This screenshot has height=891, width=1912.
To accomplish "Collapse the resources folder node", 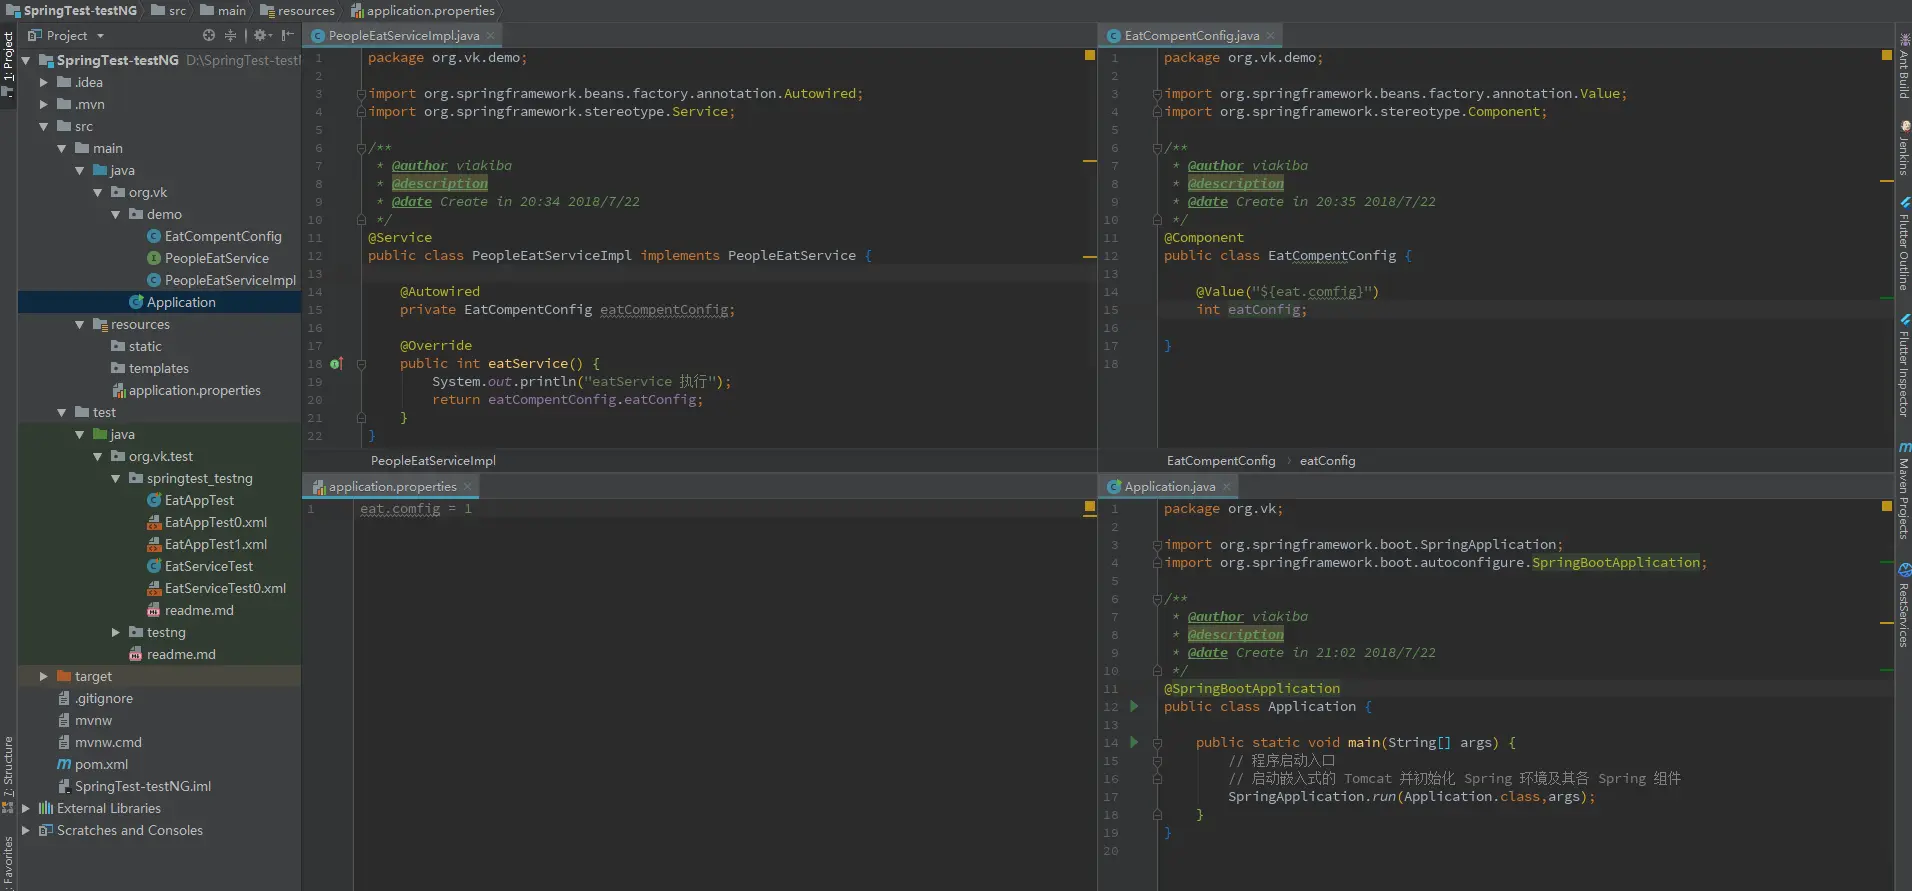I will (80, 324).
